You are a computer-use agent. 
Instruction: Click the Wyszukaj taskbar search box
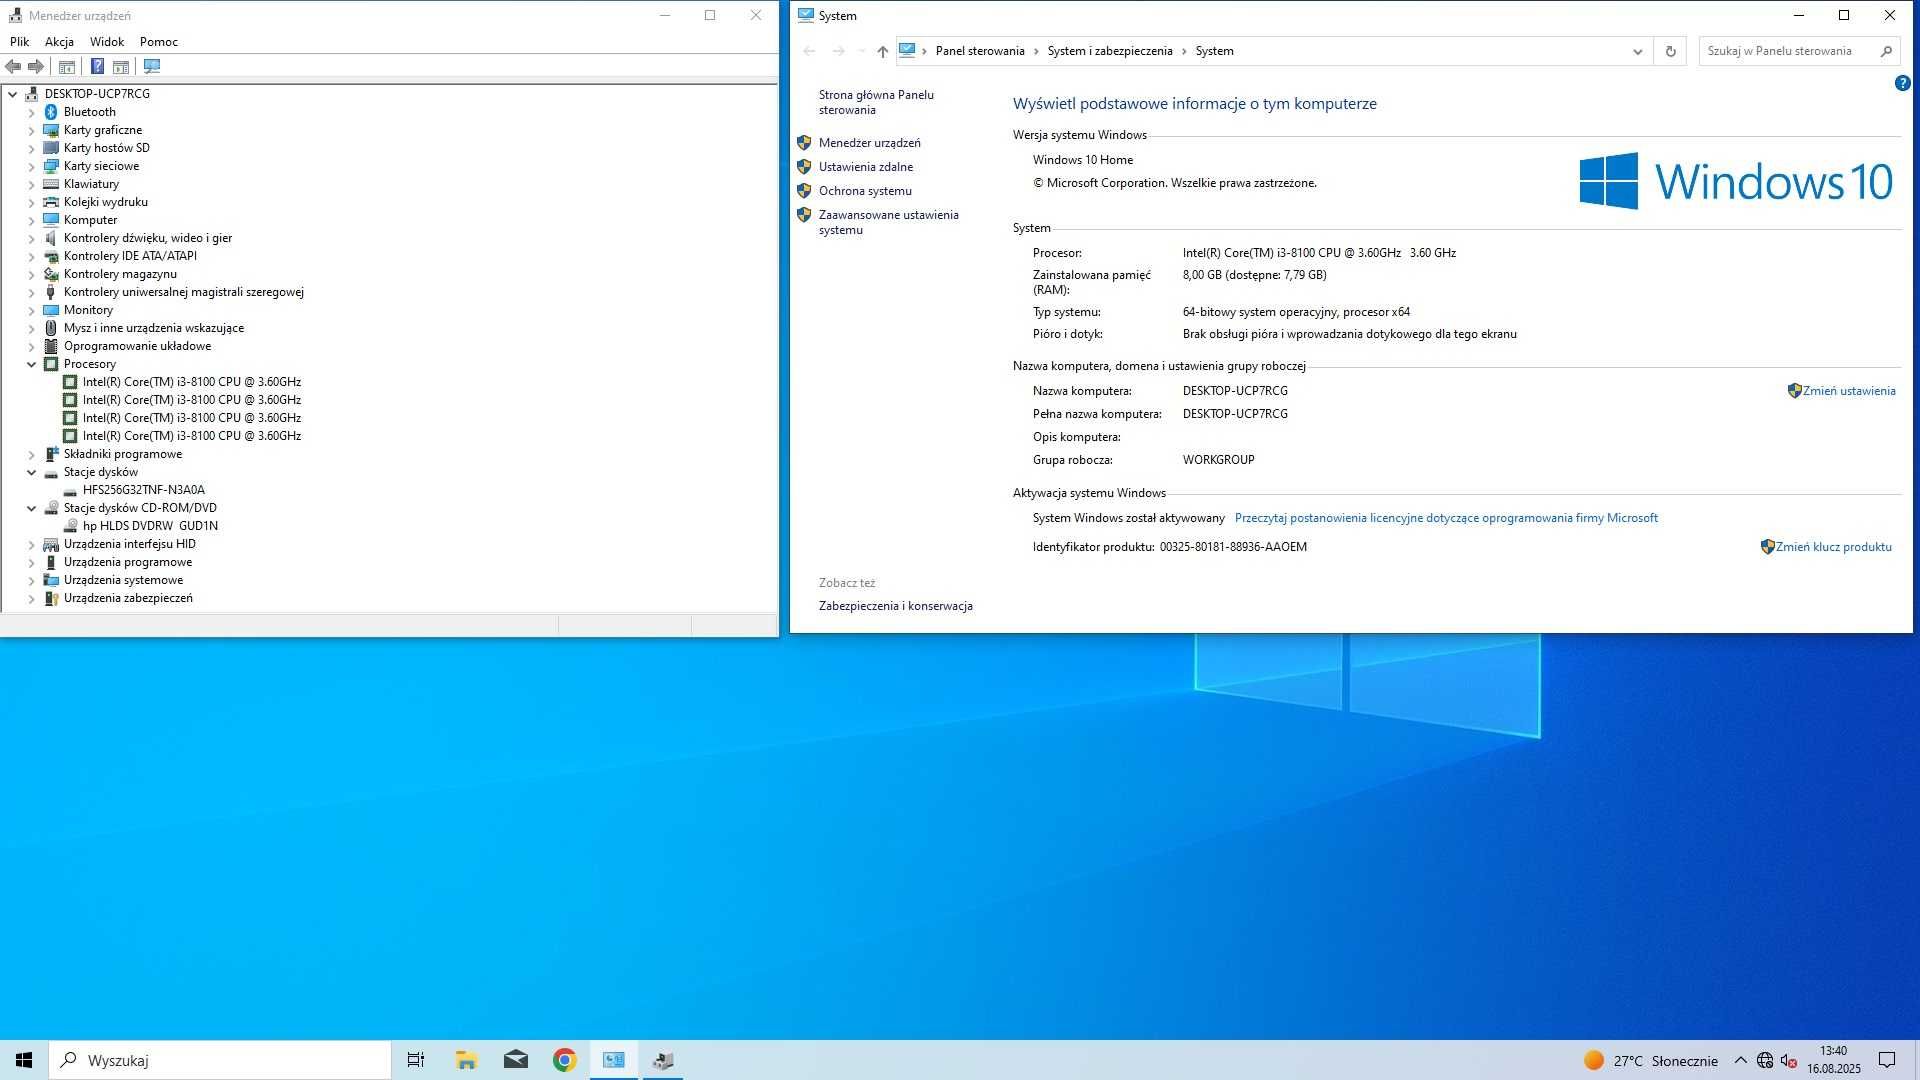click(x=220, y=1060)
